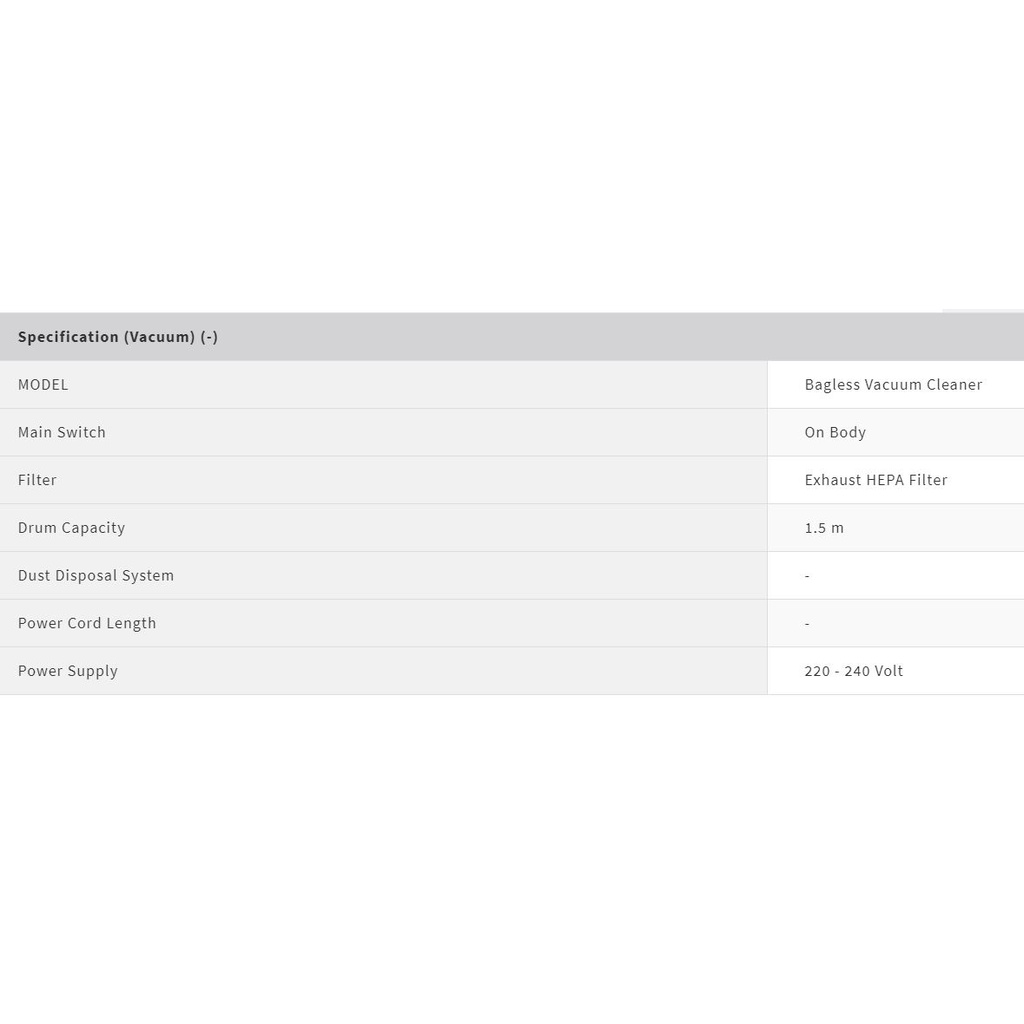Select the Power Cord Length label
1024x1024 pixels.
pyautogui.click(x=87, y=623)
